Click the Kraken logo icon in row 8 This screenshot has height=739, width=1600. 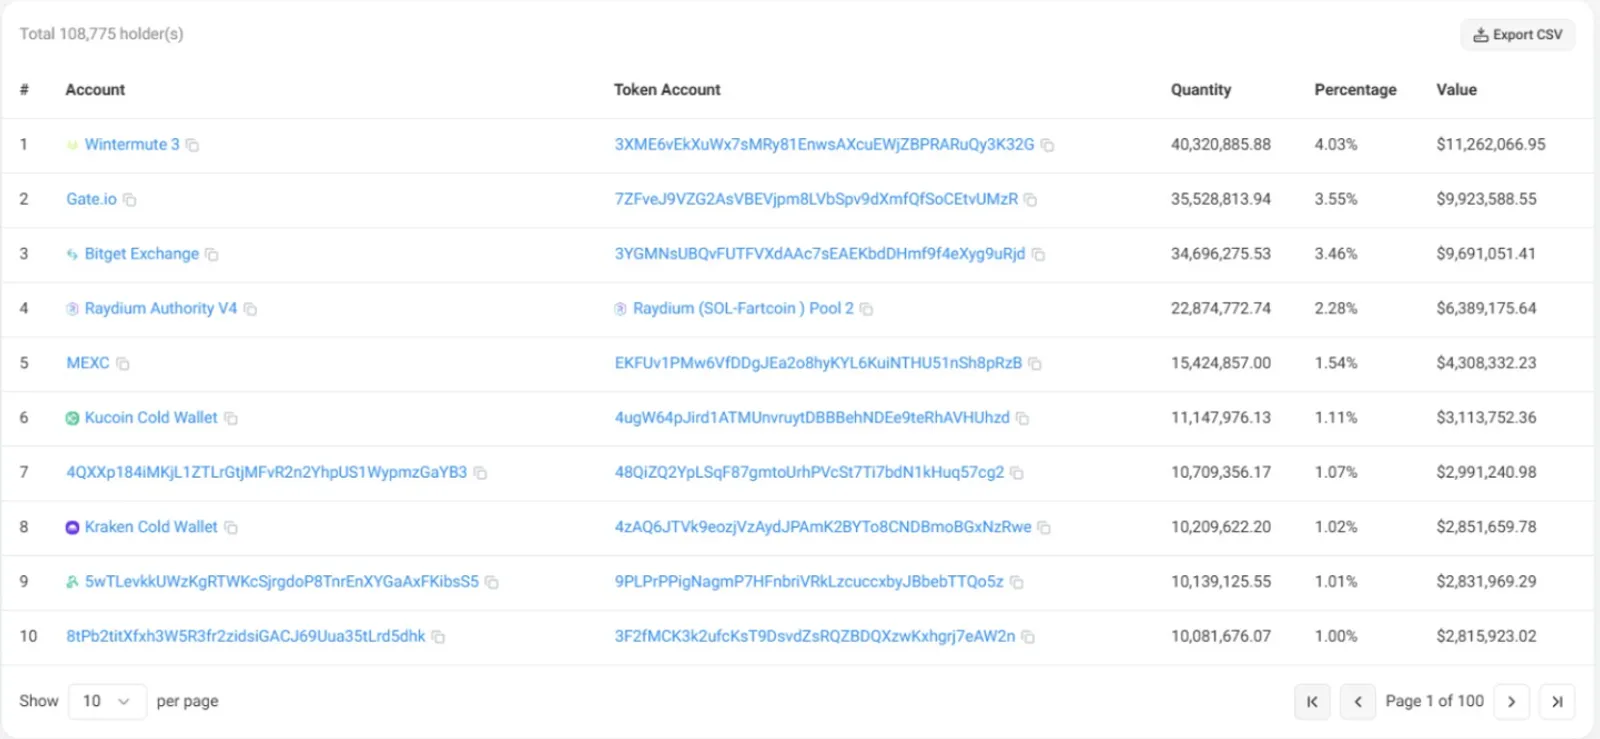click(72, 527)
